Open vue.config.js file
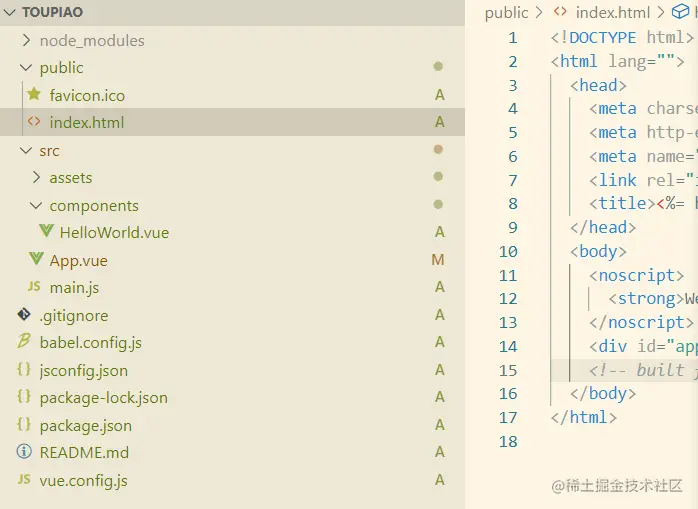 pyautogui.click(x=84, y=481)
